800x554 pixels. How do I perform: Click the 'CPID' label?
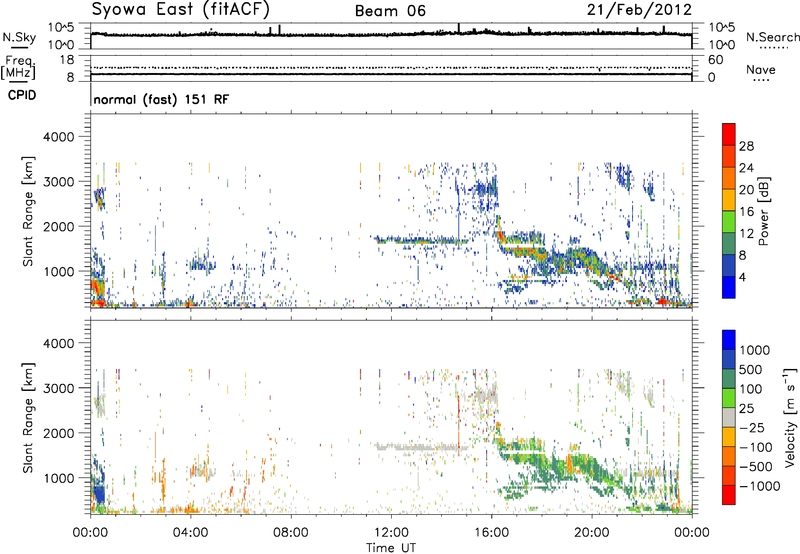22,95
